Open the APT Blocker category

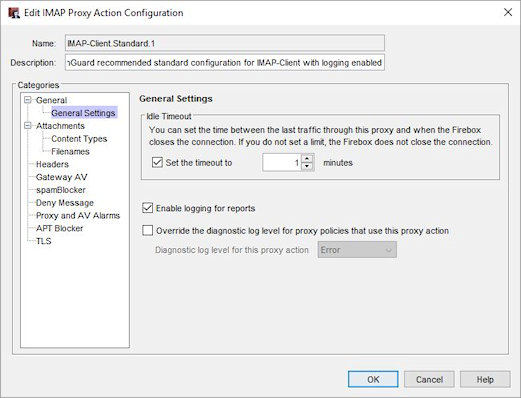coord(59,228)
